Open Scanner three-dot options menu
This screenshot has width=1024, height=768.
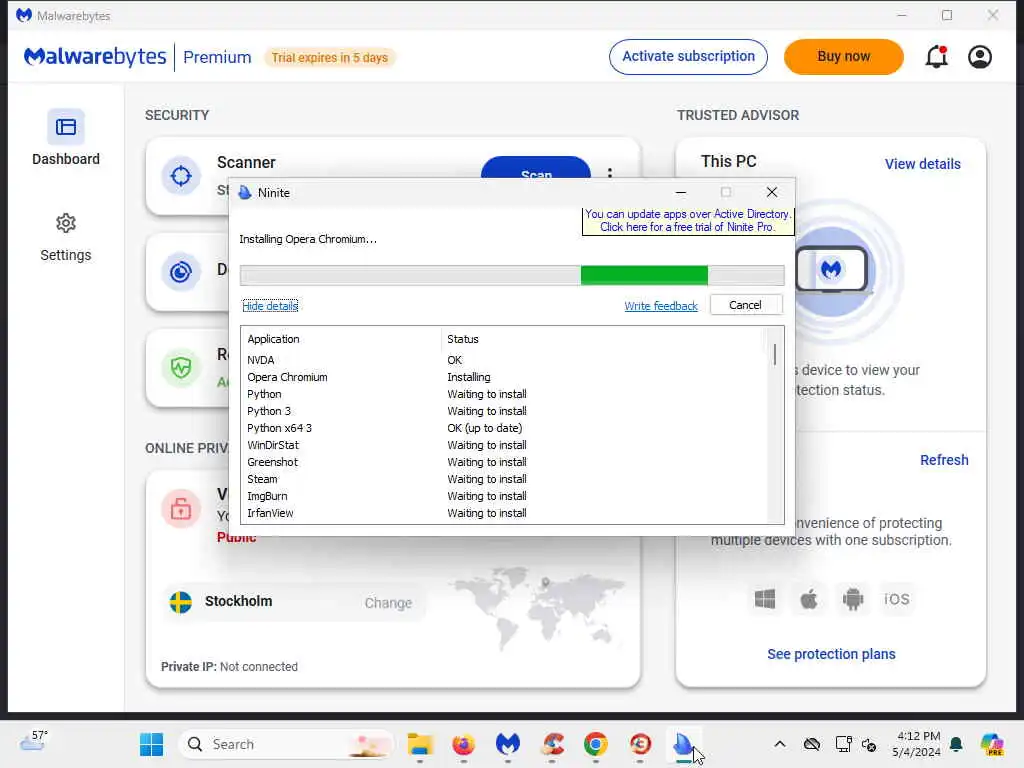click(610, 172)
